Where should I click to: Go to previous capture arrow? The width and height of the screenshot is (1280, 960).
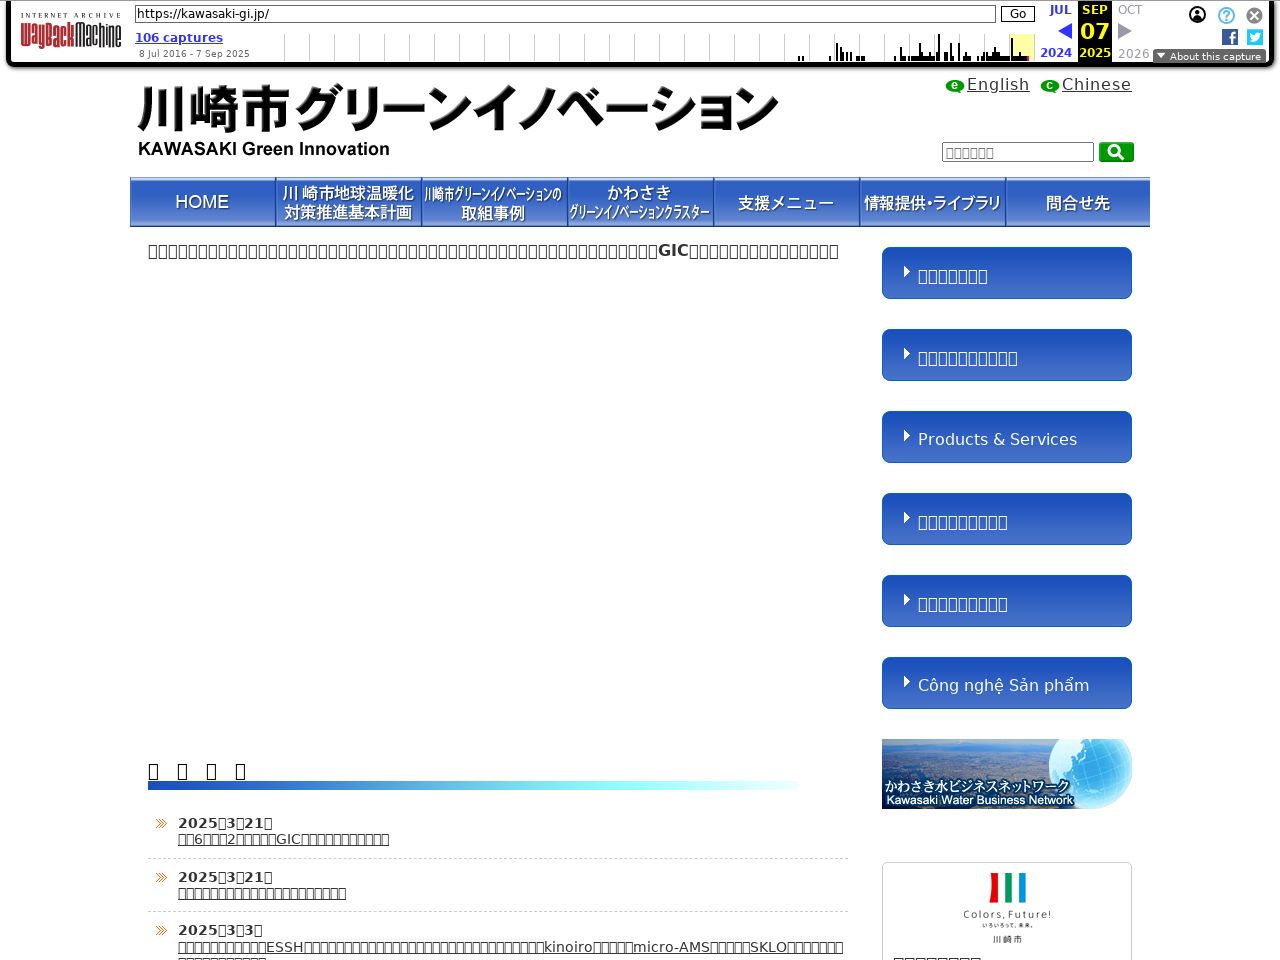(x=1064, y=31)
